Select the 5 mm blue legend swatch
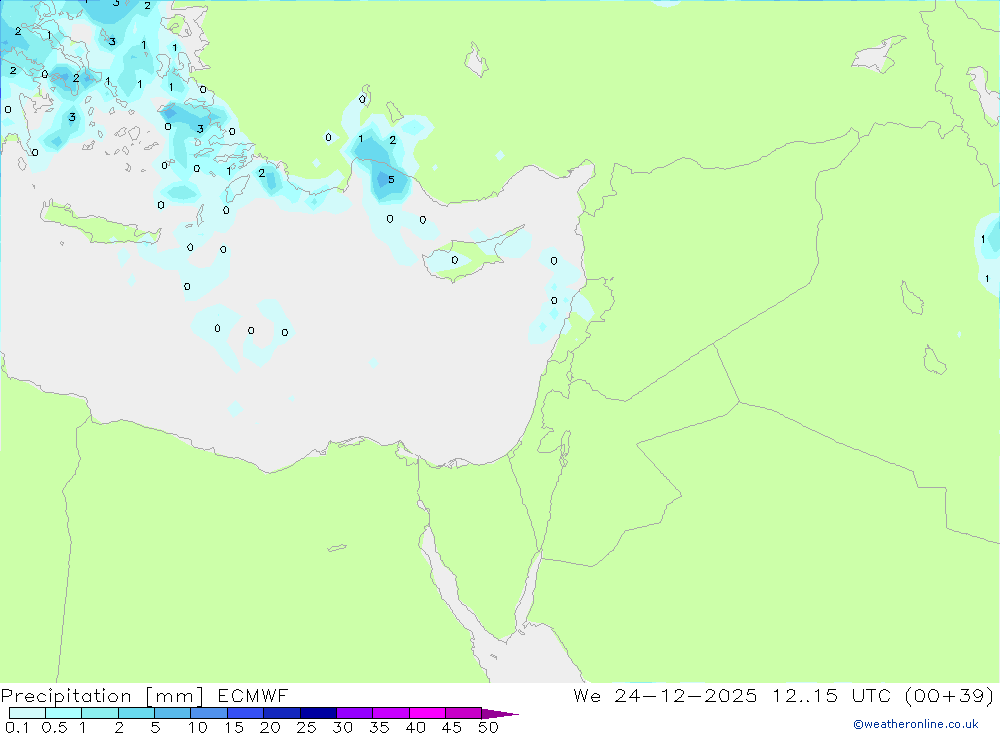The image size is (1000, 733). tap(172, 713)
